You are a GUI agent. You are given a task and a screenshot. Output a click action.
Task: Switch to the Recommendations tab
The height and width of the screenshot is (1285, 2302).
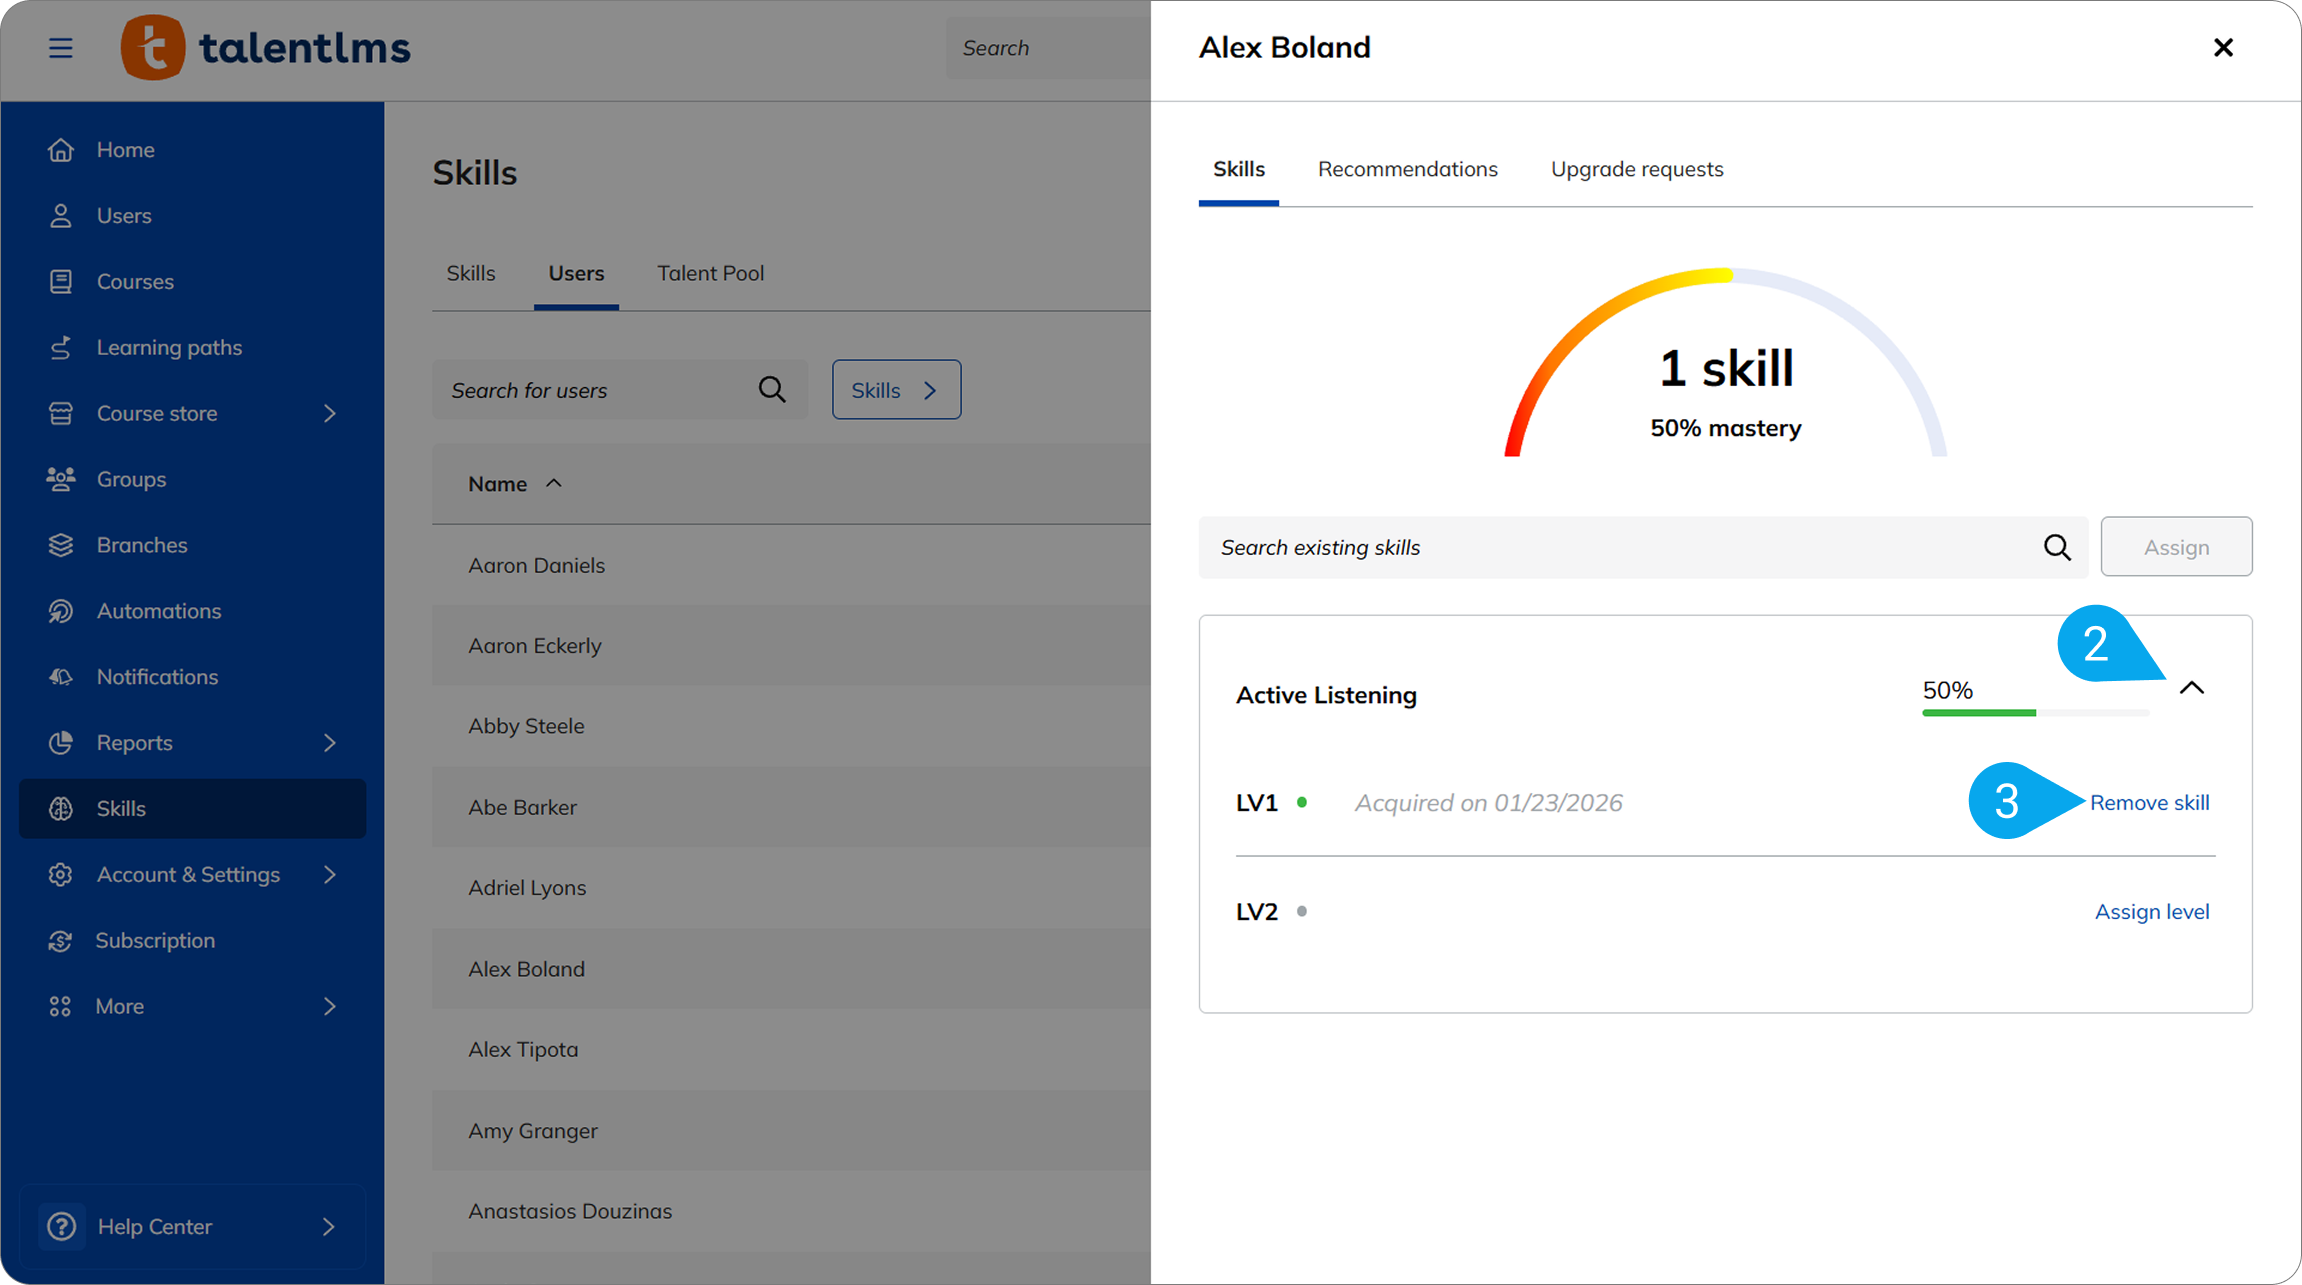[1407, 169]
